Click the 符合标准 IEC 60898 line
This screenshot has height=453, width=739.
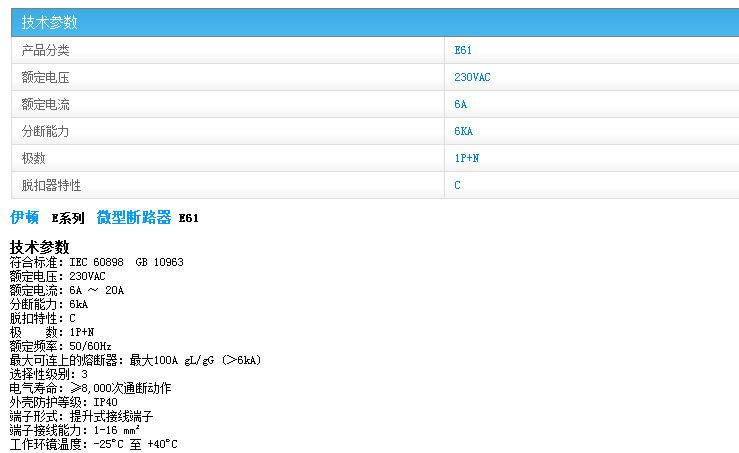coord(96,262)
